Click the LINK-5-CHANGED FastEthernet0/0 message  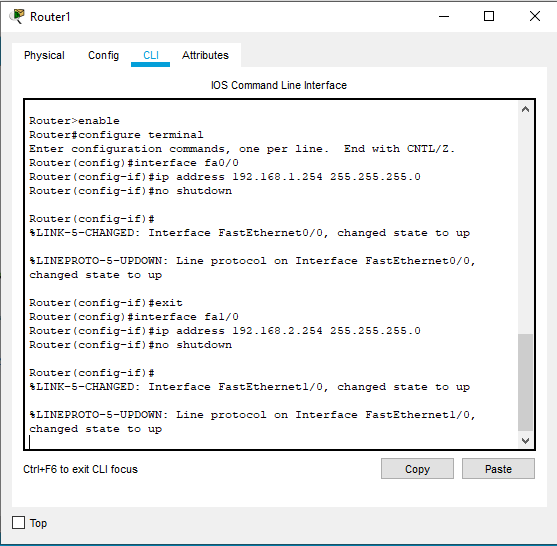(x=249, y=233)
